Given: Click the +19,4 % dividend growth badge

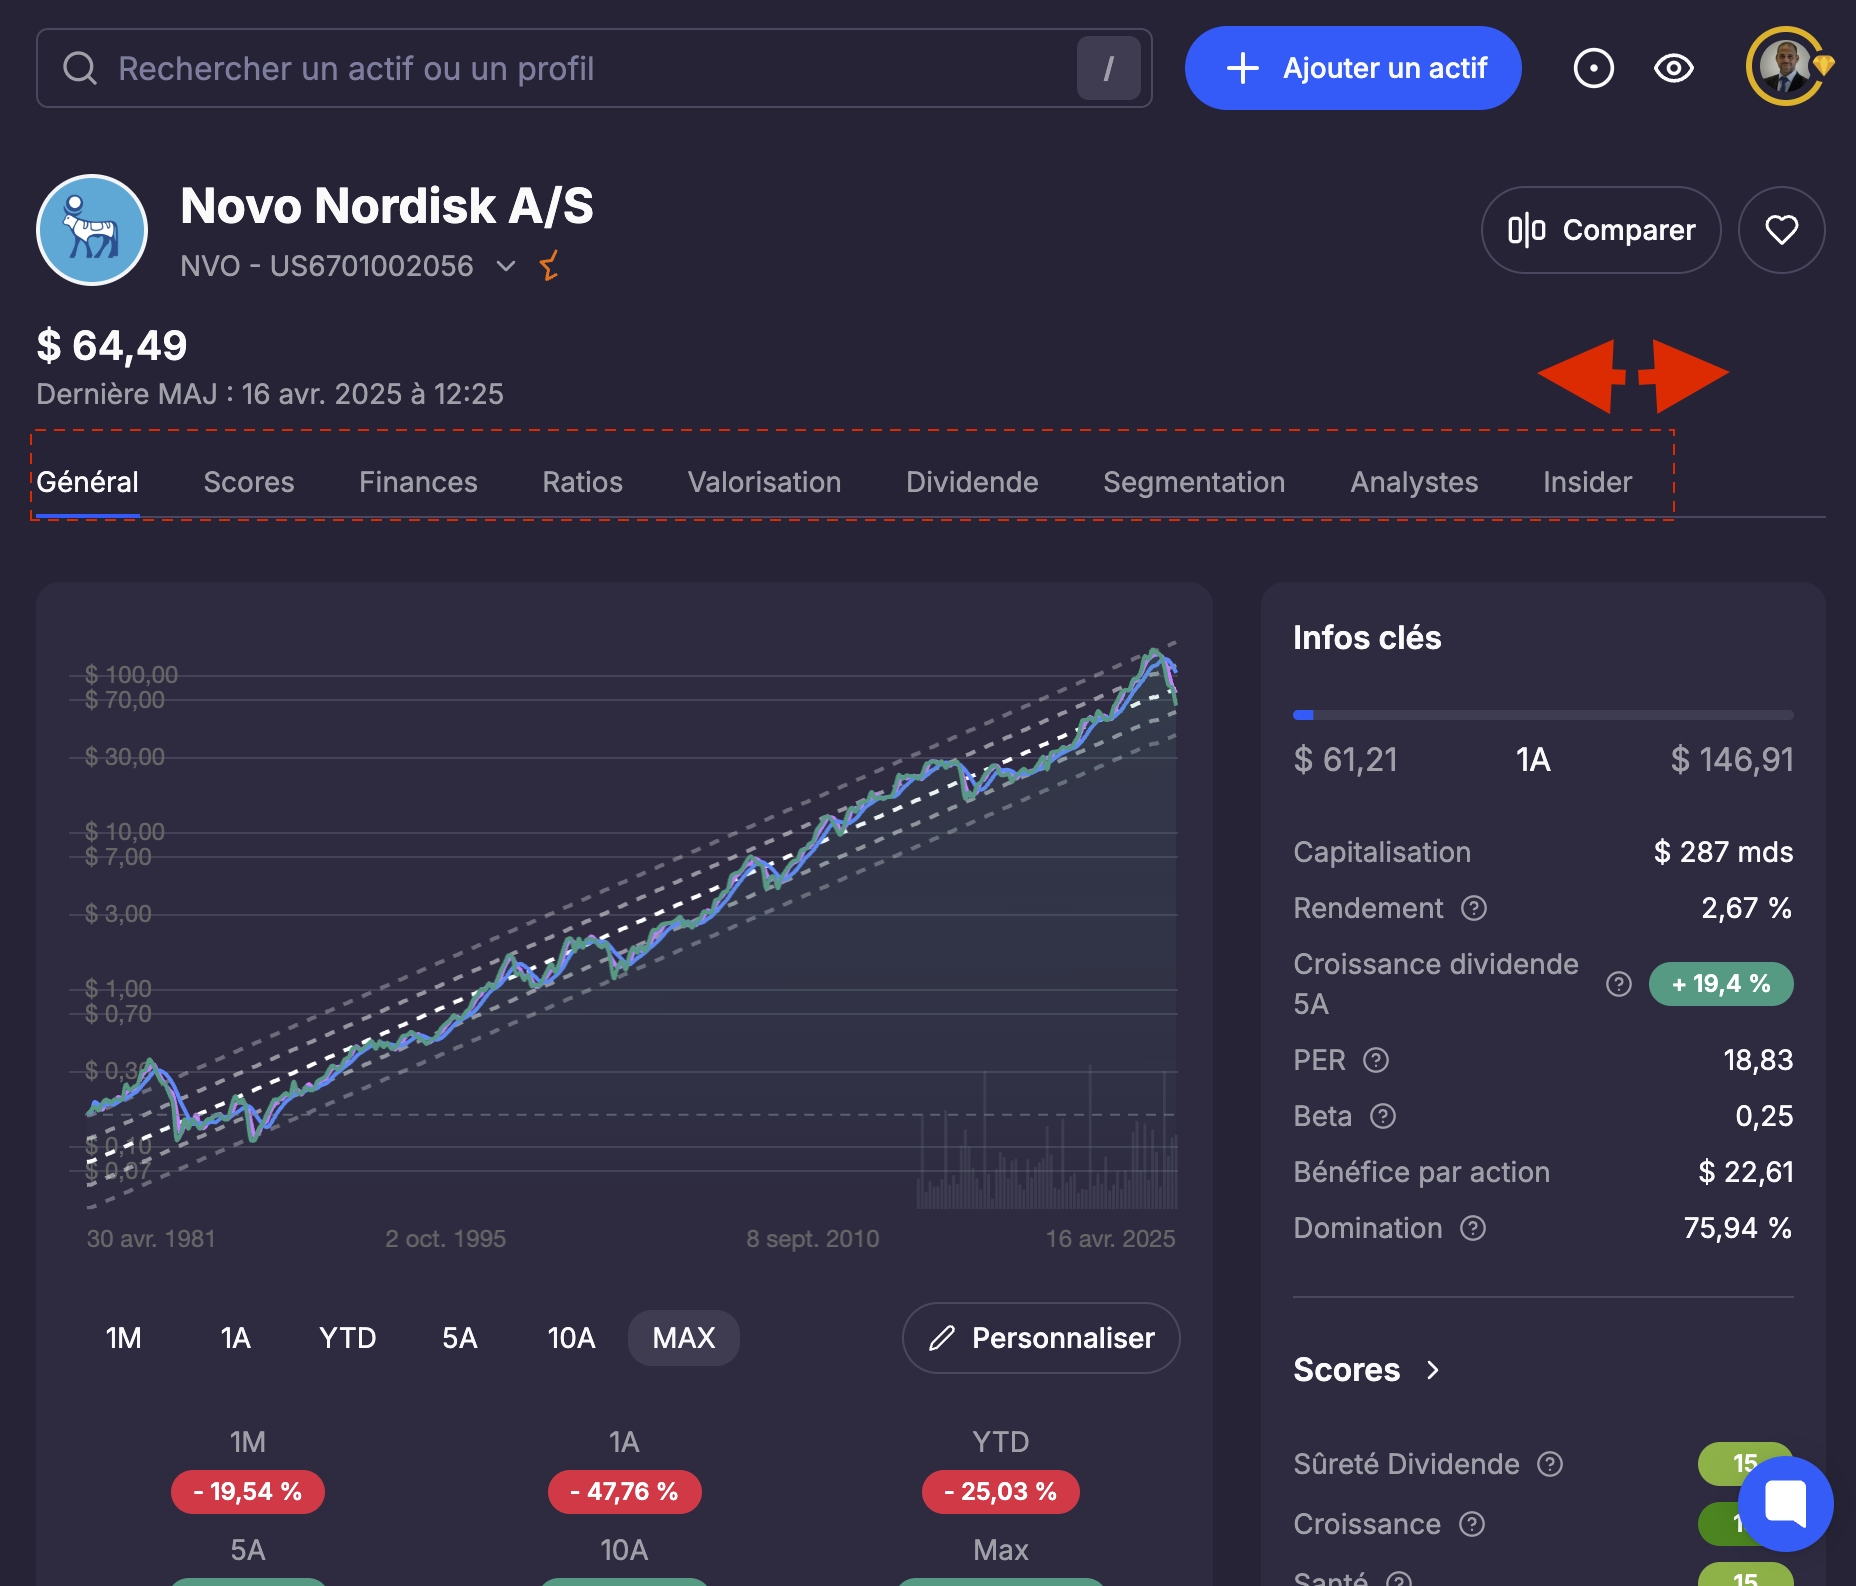Looking at the screenshot, I should pos(1721,984).
